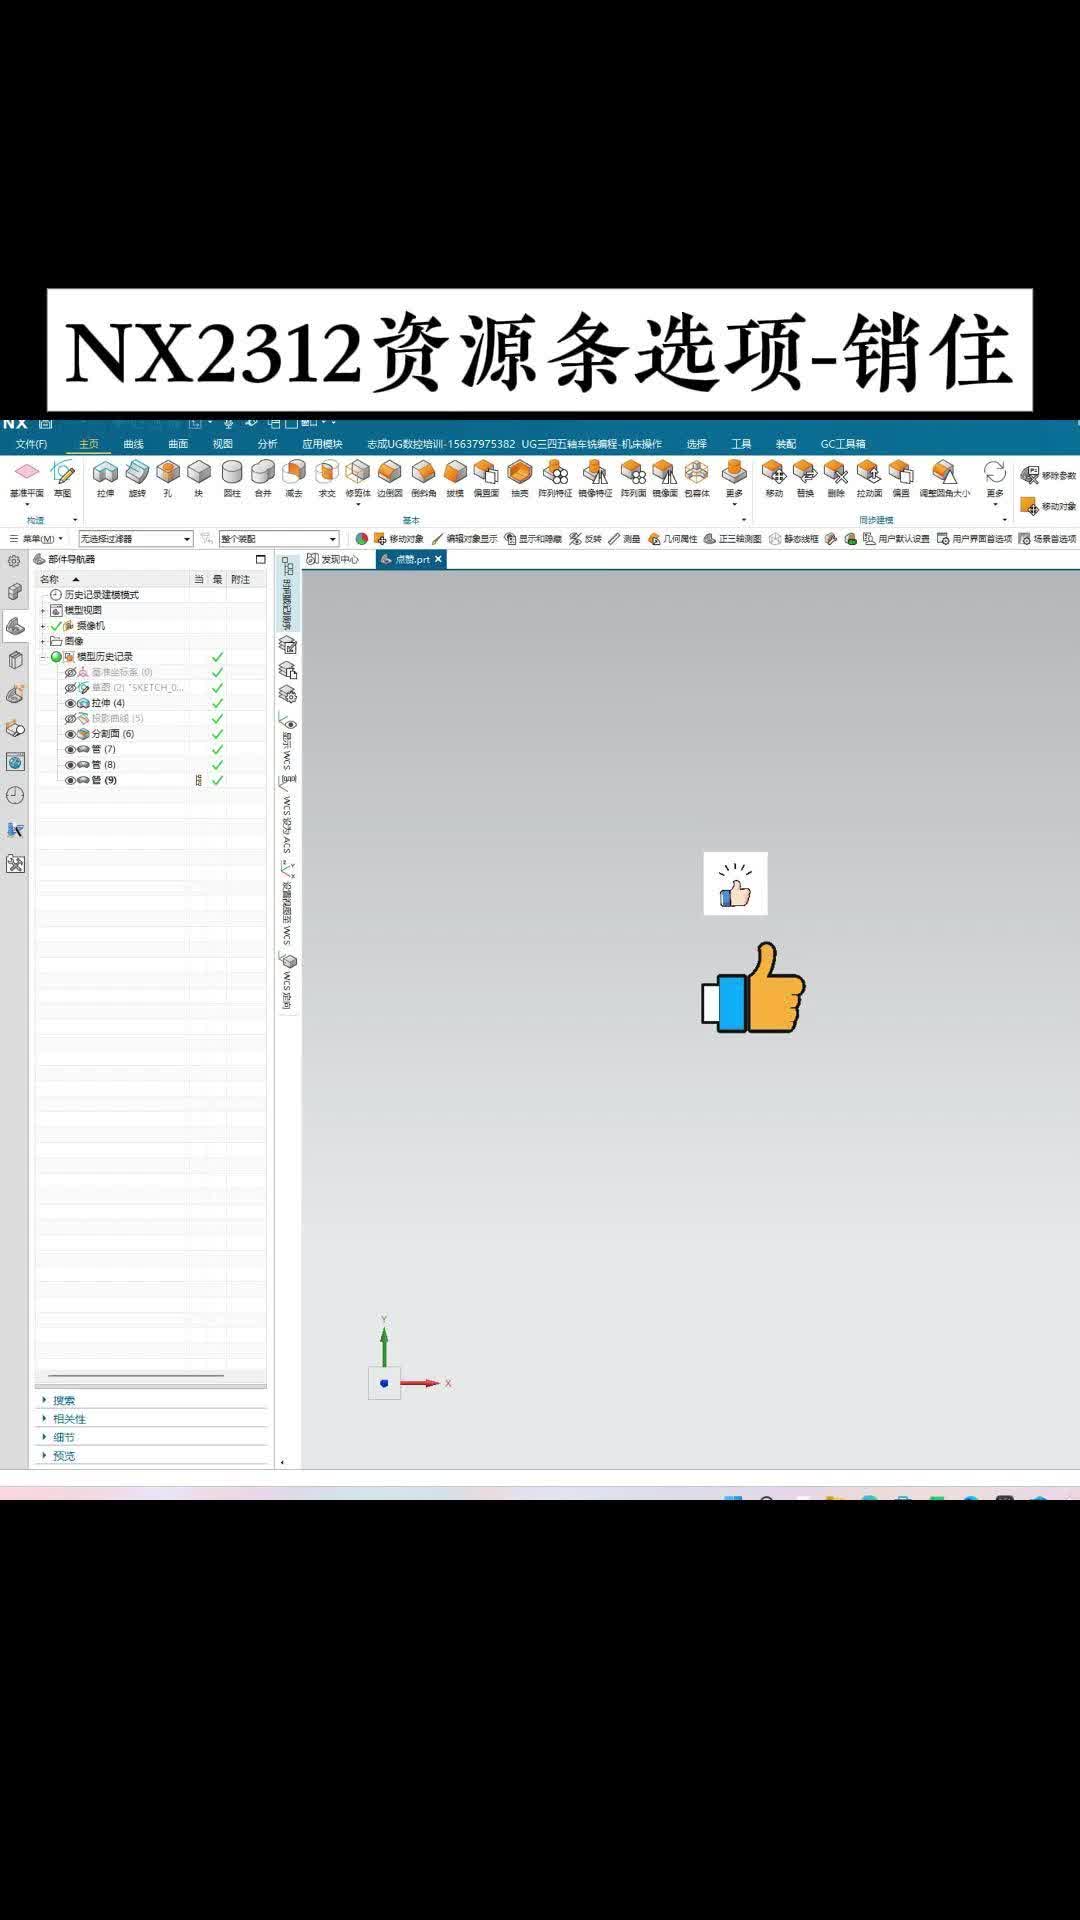Click the 替换 (Replace Face) tool
1080x1920 pixels.
pyautogui.click(x=805, y=478)
